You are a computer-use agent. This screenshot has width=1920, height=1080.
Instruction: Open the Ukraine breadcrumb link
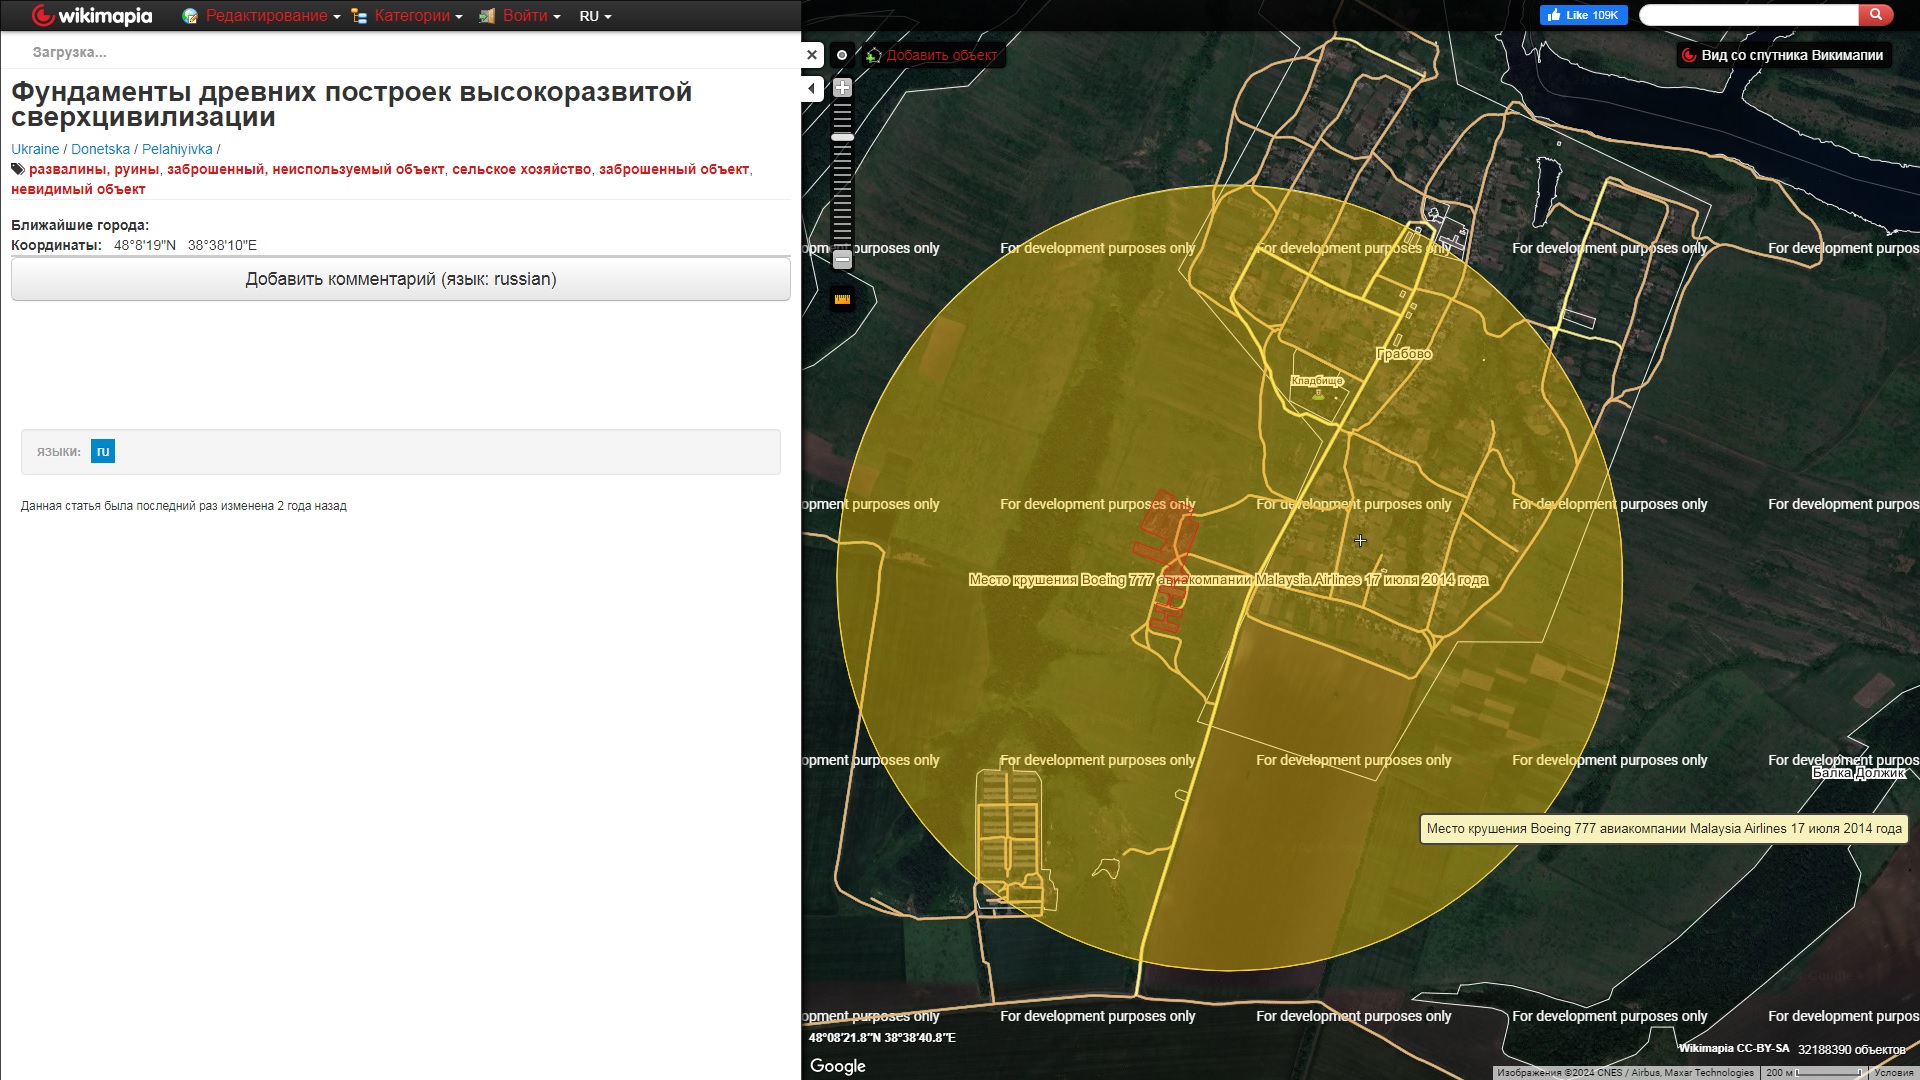(35, 149)
